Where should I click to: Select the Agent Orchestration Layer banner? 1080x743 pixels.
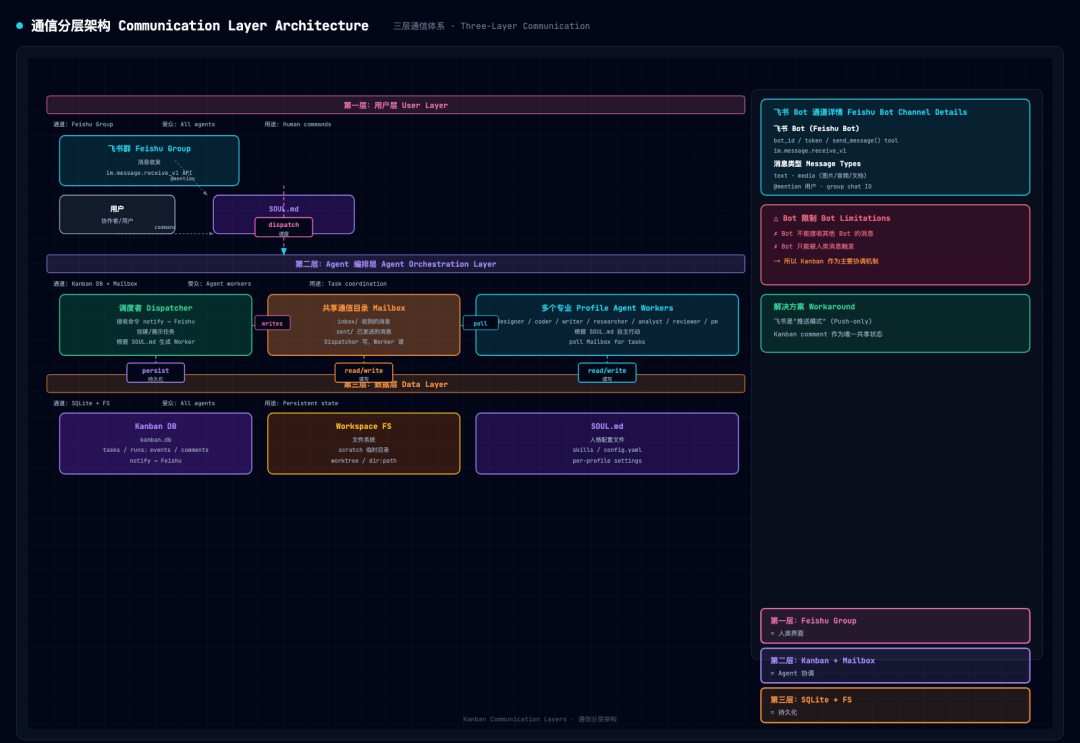coord(395,264)
